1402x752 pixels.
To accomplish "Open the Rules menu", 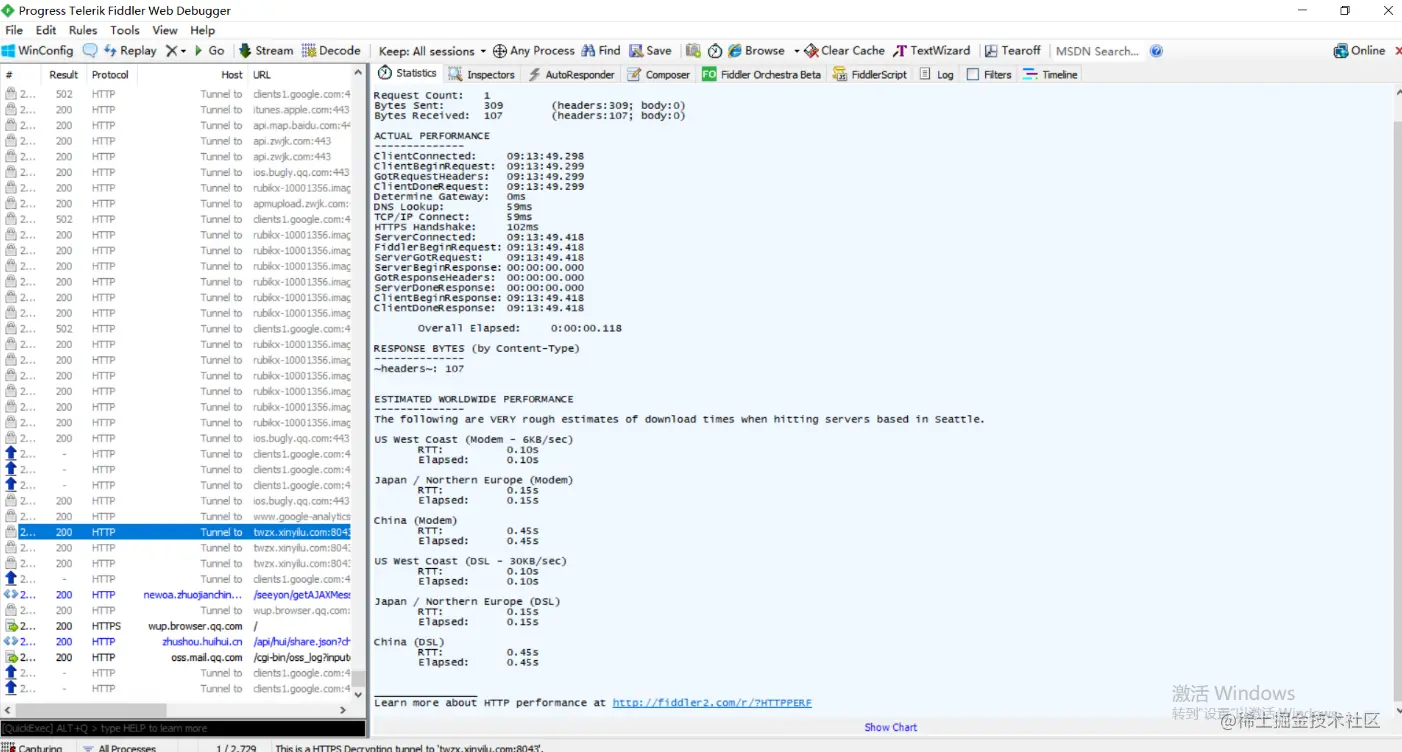I will pyautogui.click(x=83, y=30).
